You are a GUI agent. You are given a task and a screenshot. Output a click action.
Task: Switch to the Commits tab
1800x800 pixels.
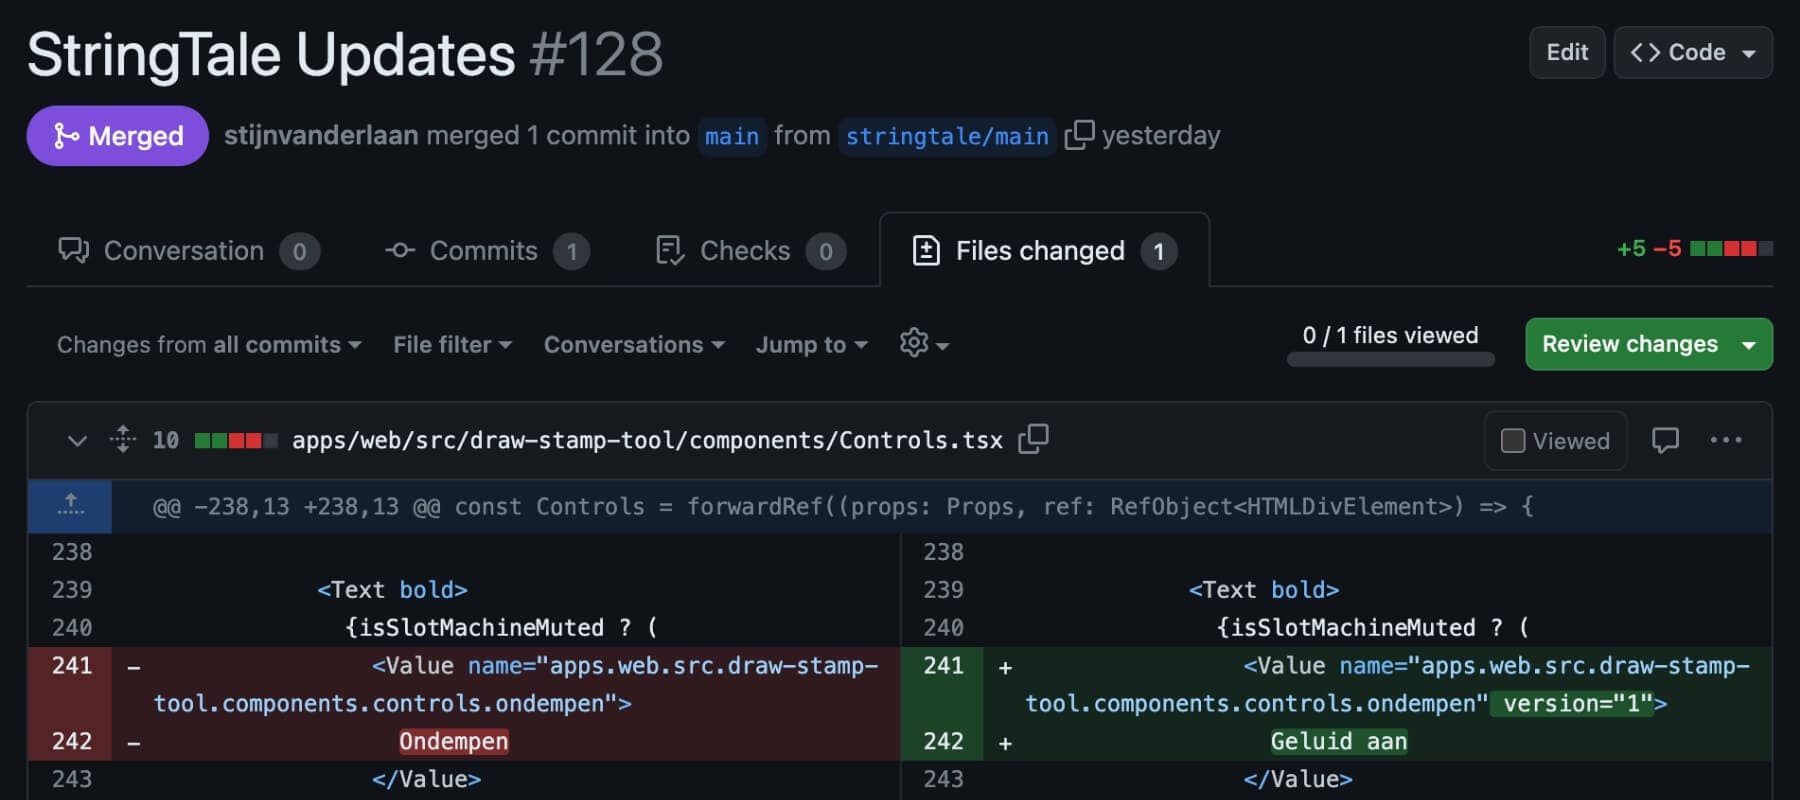coord(486,251)
